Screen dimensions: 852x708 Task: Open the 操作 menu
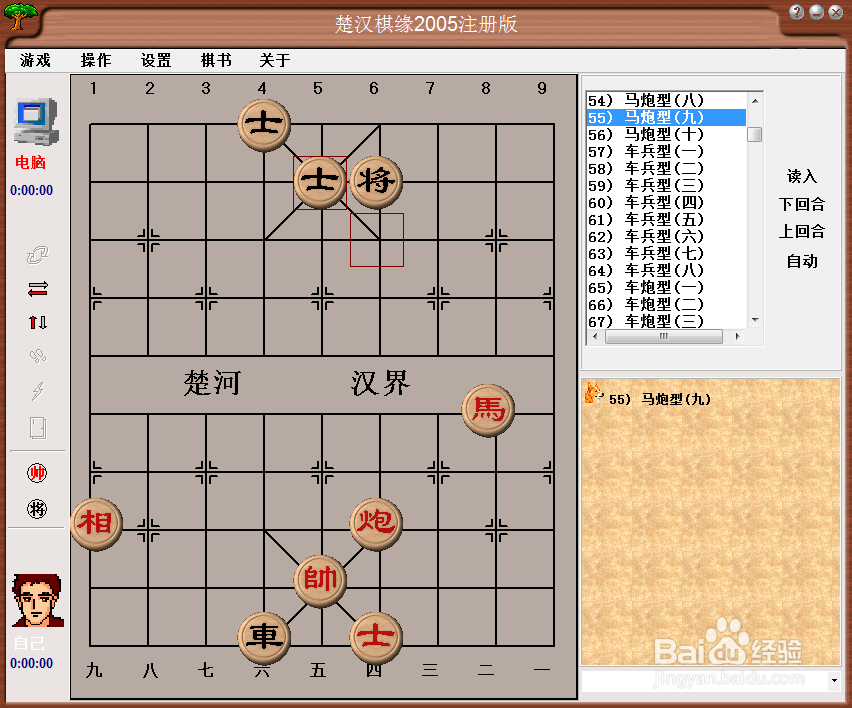point(96,60)
